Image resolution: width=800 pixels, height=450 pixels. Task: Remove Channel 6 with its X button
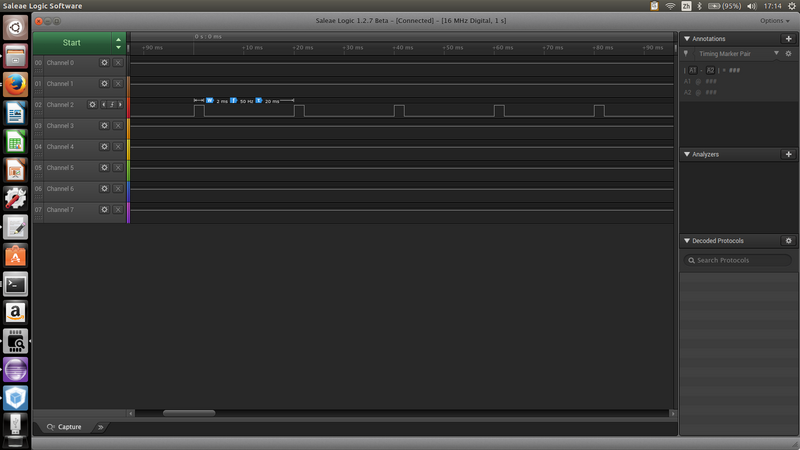[118, 189]
